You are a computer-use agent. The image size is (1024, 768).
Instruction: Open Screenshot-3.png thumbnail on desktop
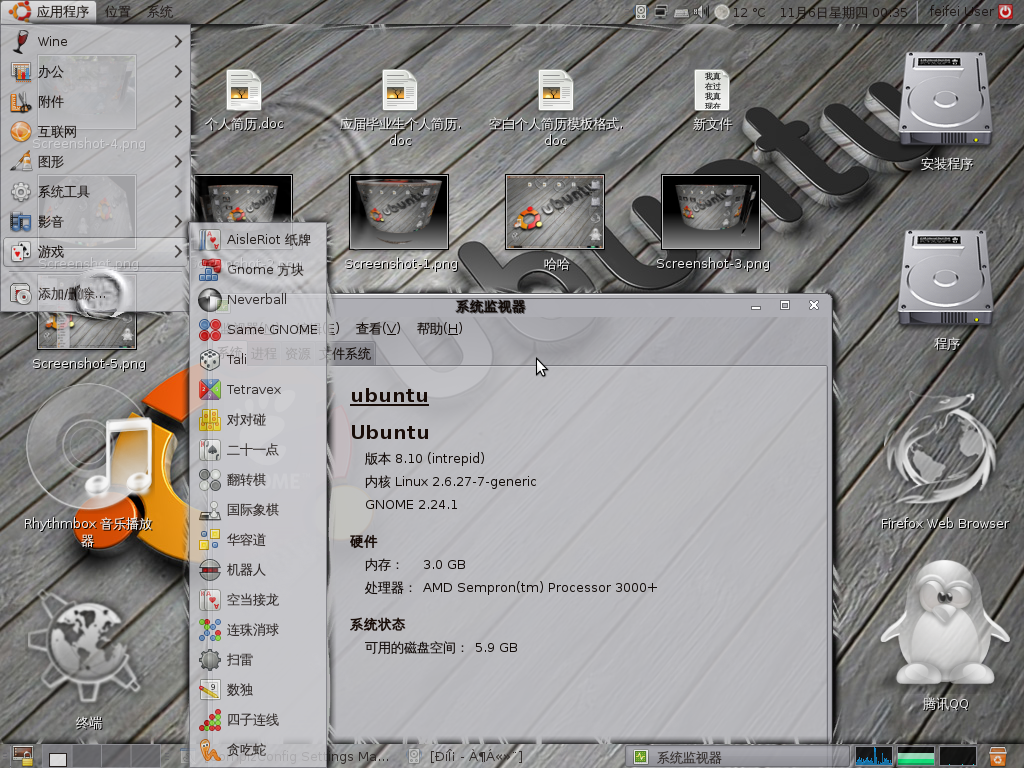tap(712, 222)
